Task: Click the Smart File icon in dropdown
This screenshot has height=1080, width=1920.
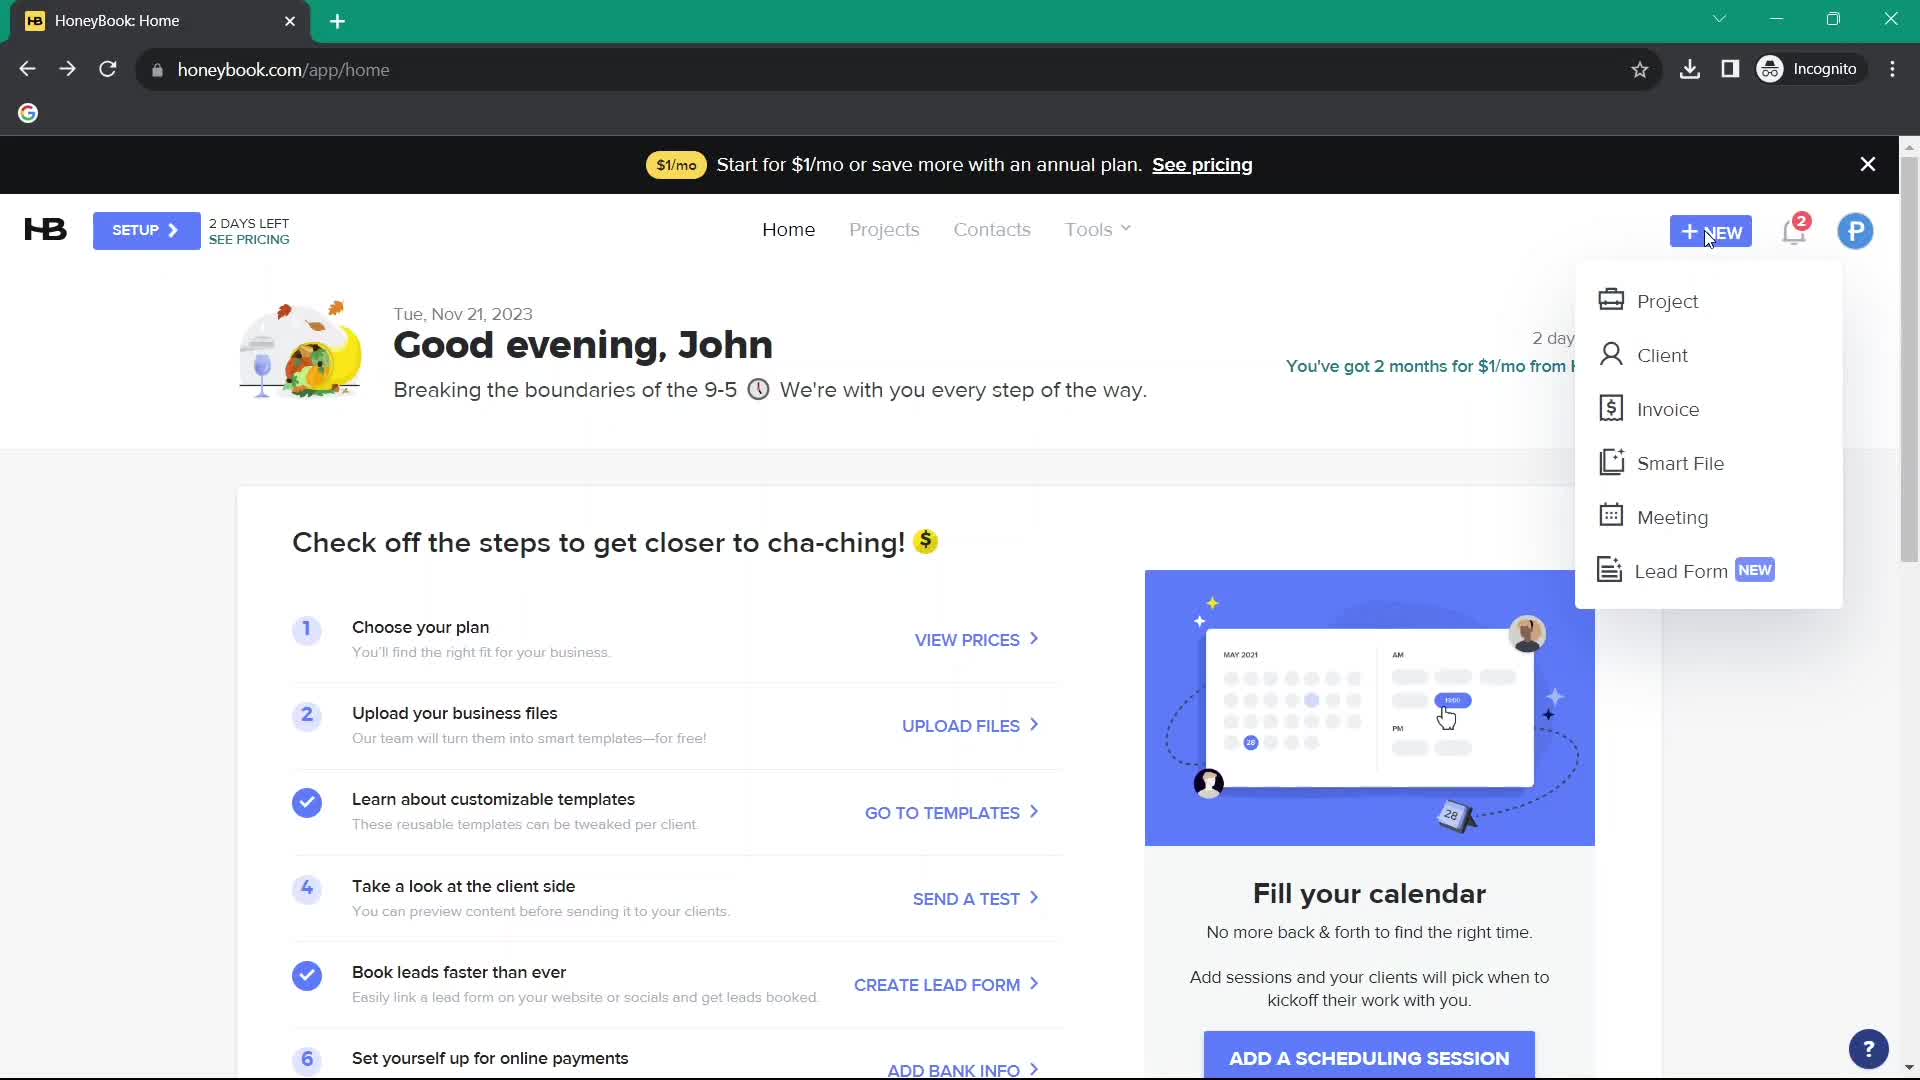Action: [1611, 462]
